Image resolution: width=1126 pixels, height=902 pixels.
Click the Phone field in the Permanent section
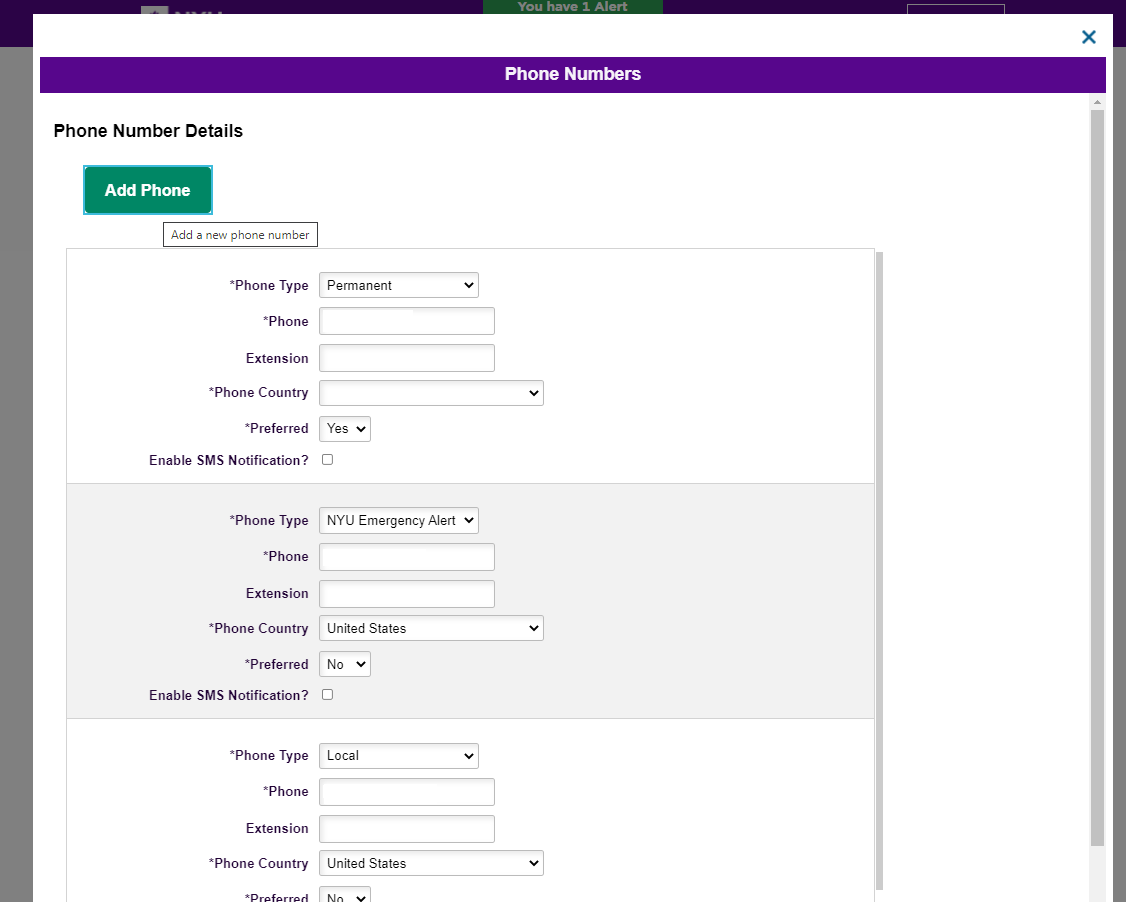tap(406, 321)
